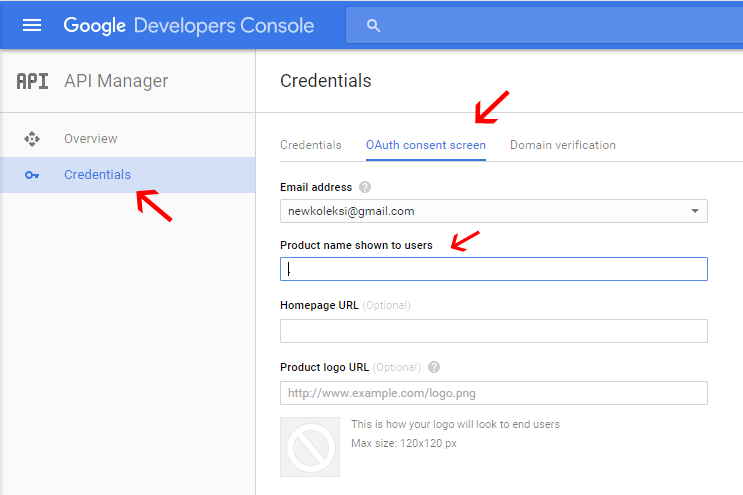Screen dimensions: 743x495
Task: Click the logo preview placeholder thumbnail
Action: pos(310,447)
